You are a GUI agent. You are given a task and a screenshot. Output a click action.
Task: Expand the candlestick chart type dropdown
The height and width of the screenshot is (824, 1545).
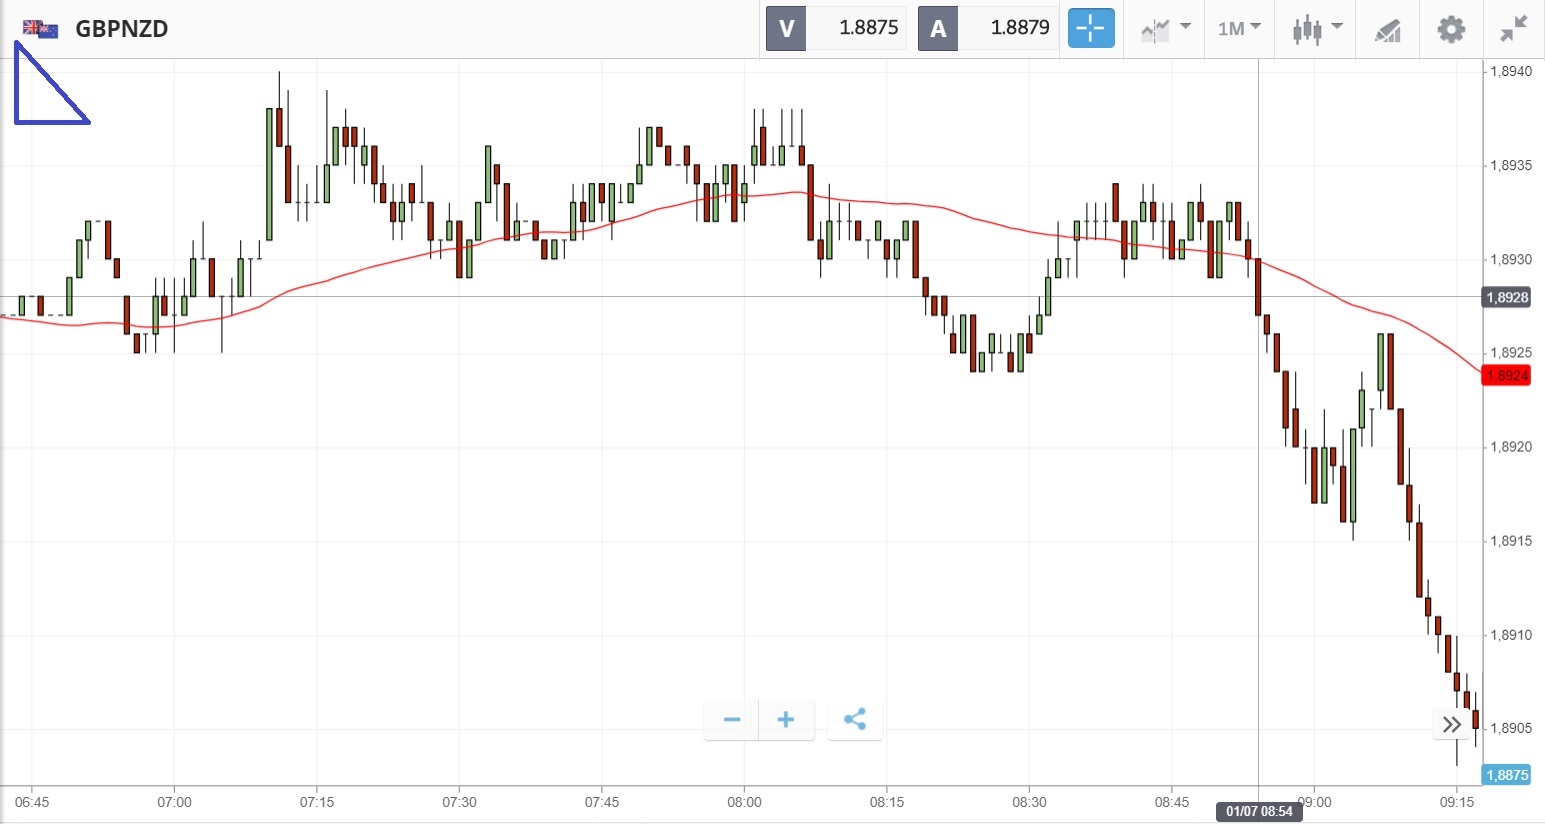(1316, 28)
